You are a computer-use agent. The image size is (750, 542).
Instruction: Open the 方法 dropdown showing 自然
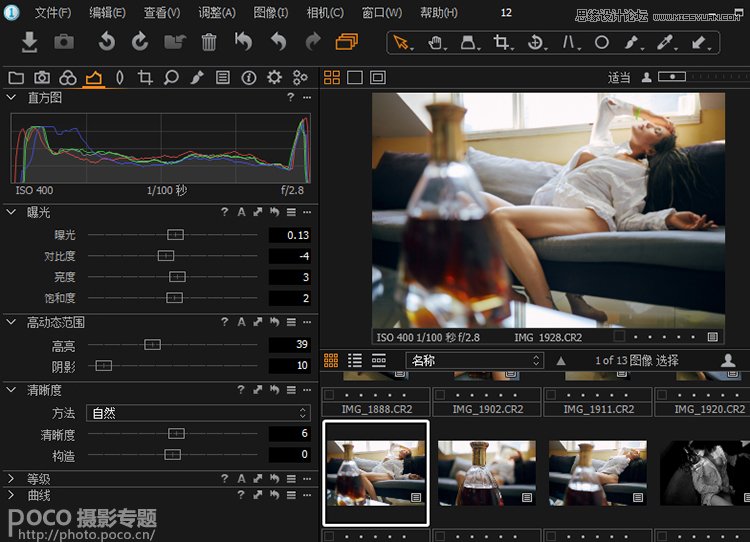(197, 413)
